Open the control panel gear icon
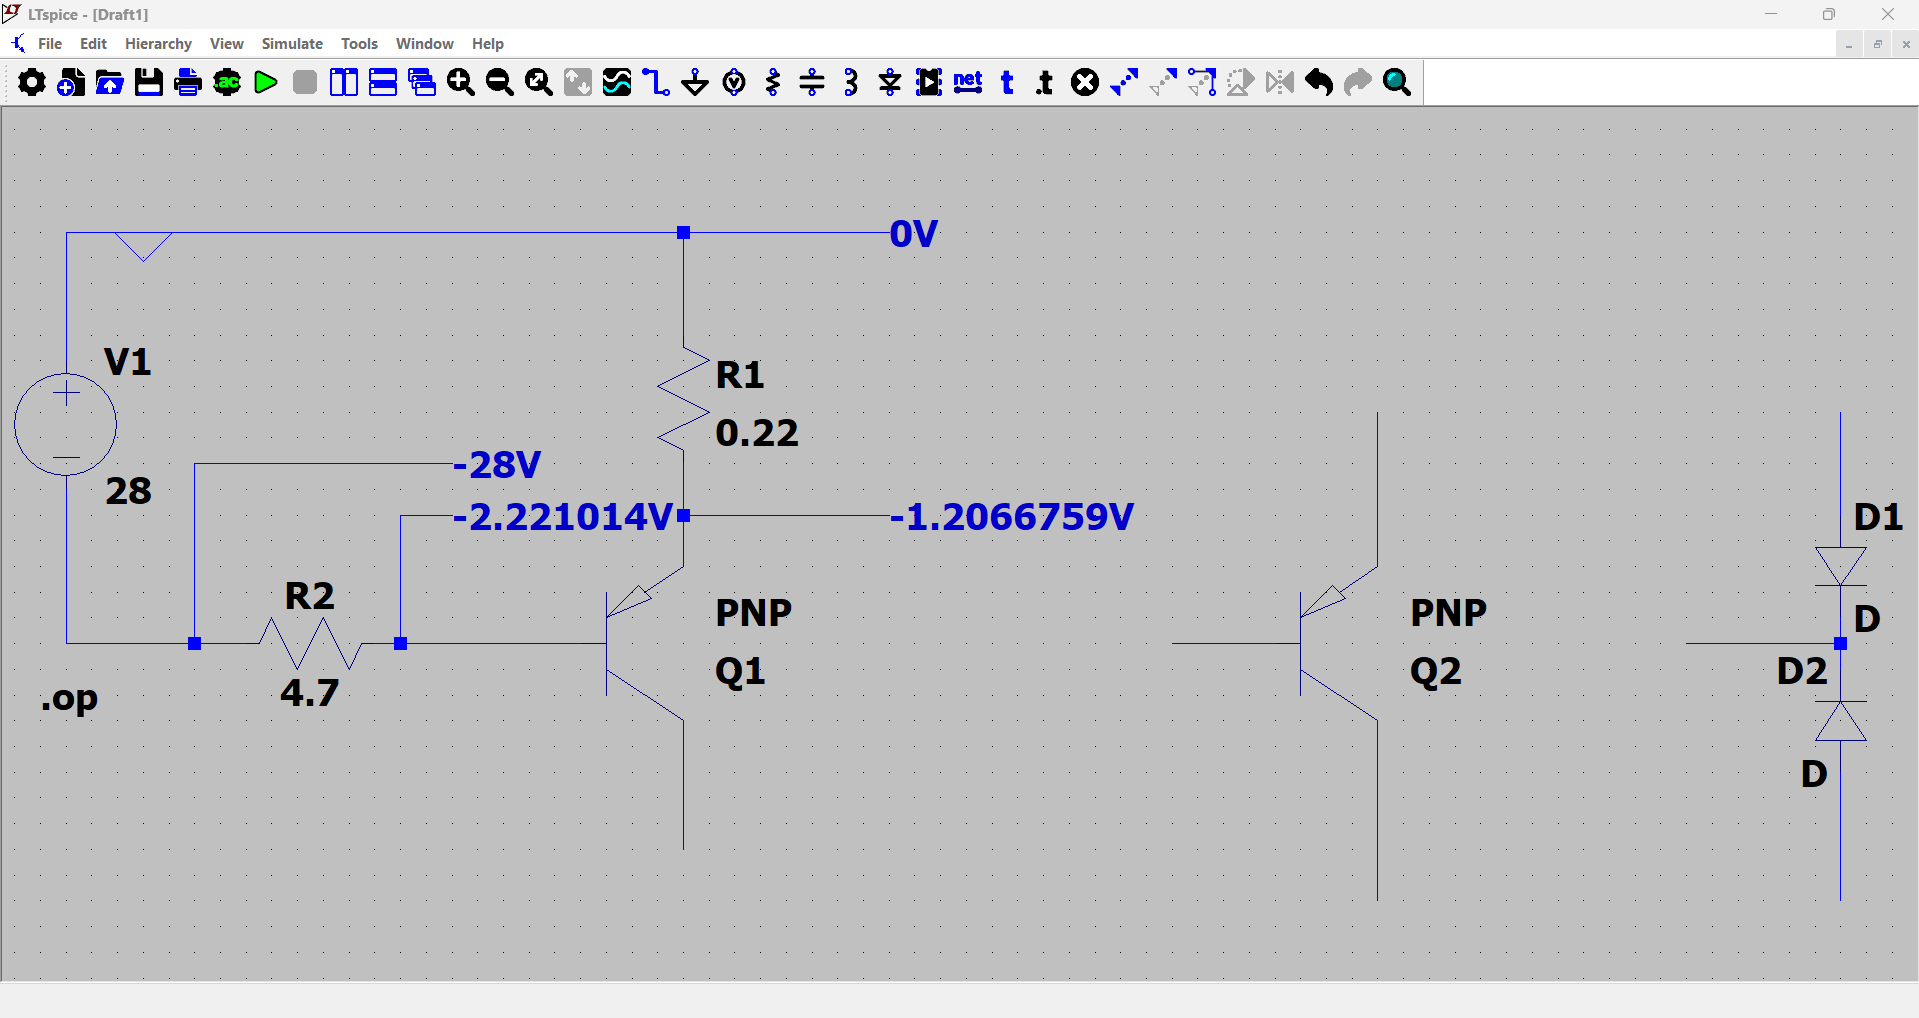The width and height of the screenshot is (1919, 1018). click(x=32, y=82)
